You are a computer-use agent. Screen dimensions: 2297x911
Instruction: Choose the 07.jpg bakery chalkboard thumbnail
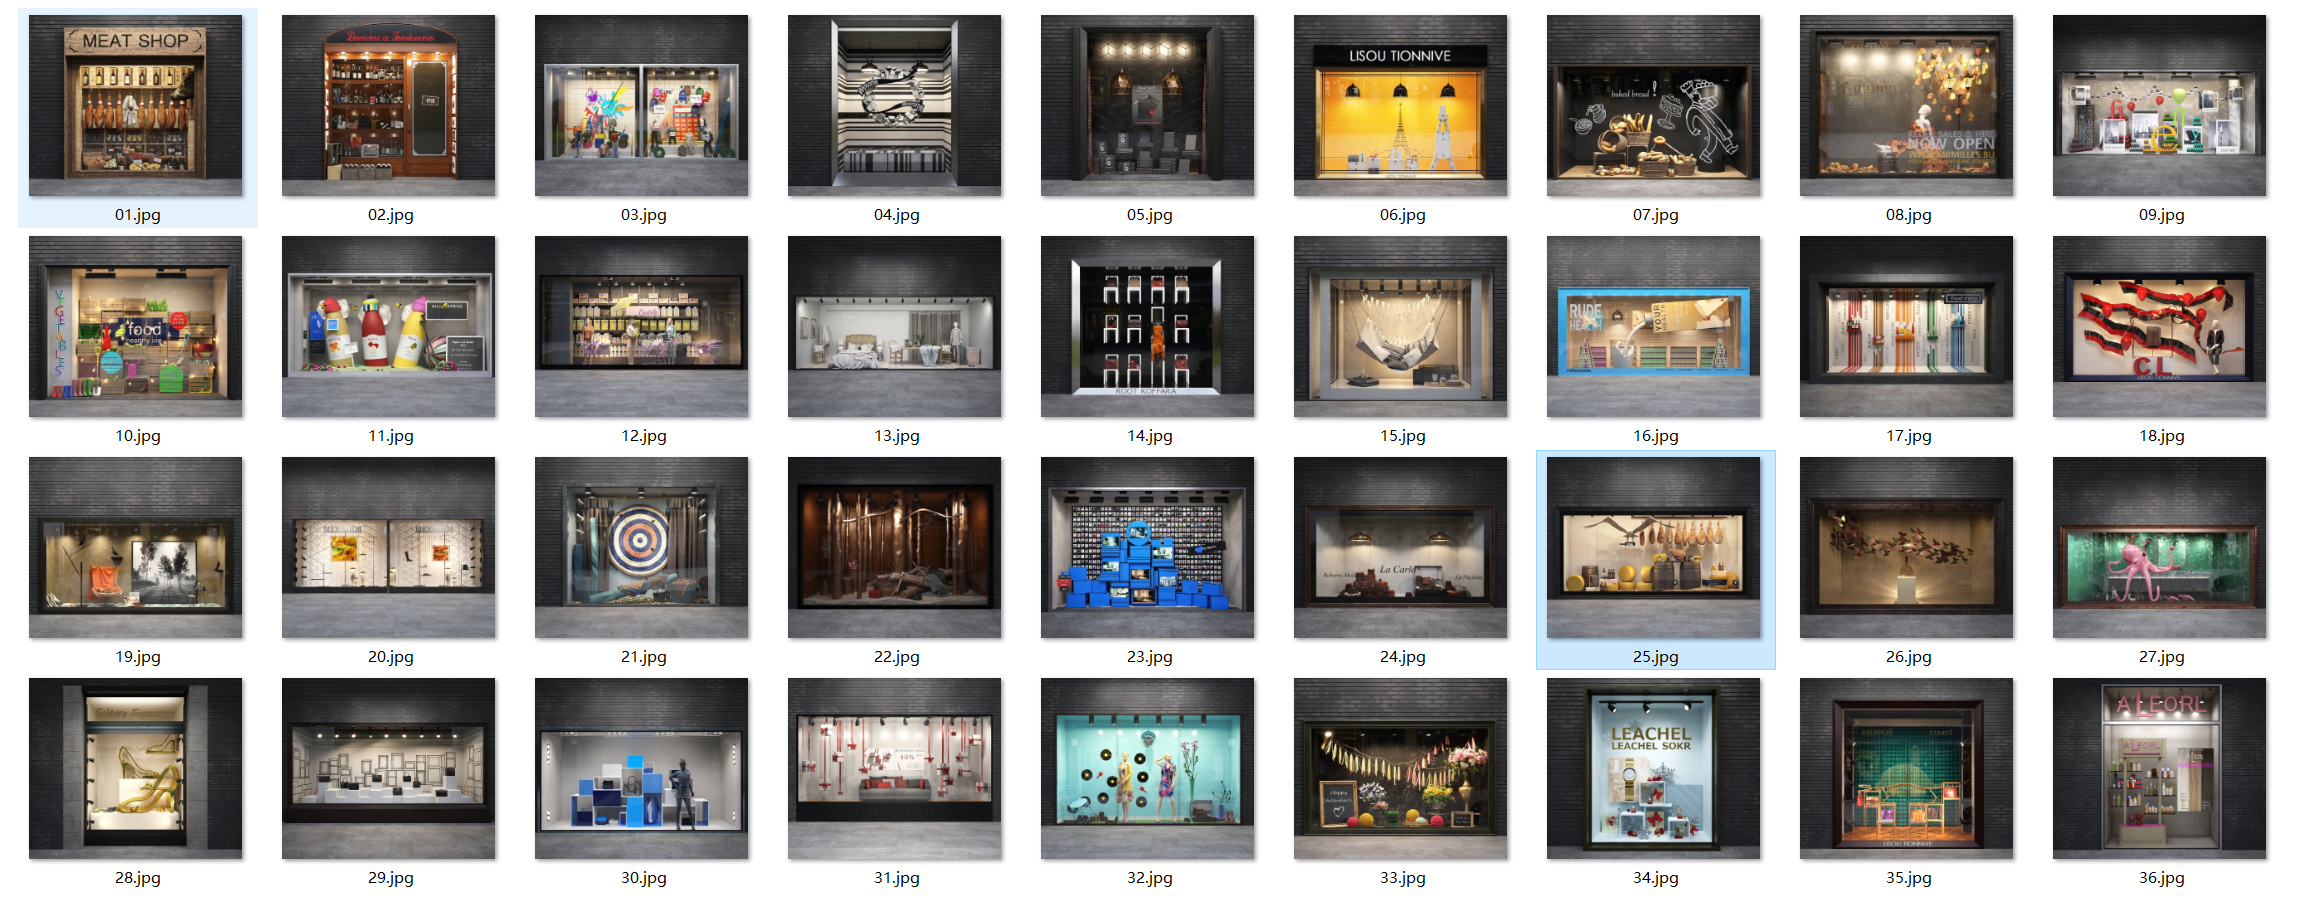click(x=1654, y=105)
